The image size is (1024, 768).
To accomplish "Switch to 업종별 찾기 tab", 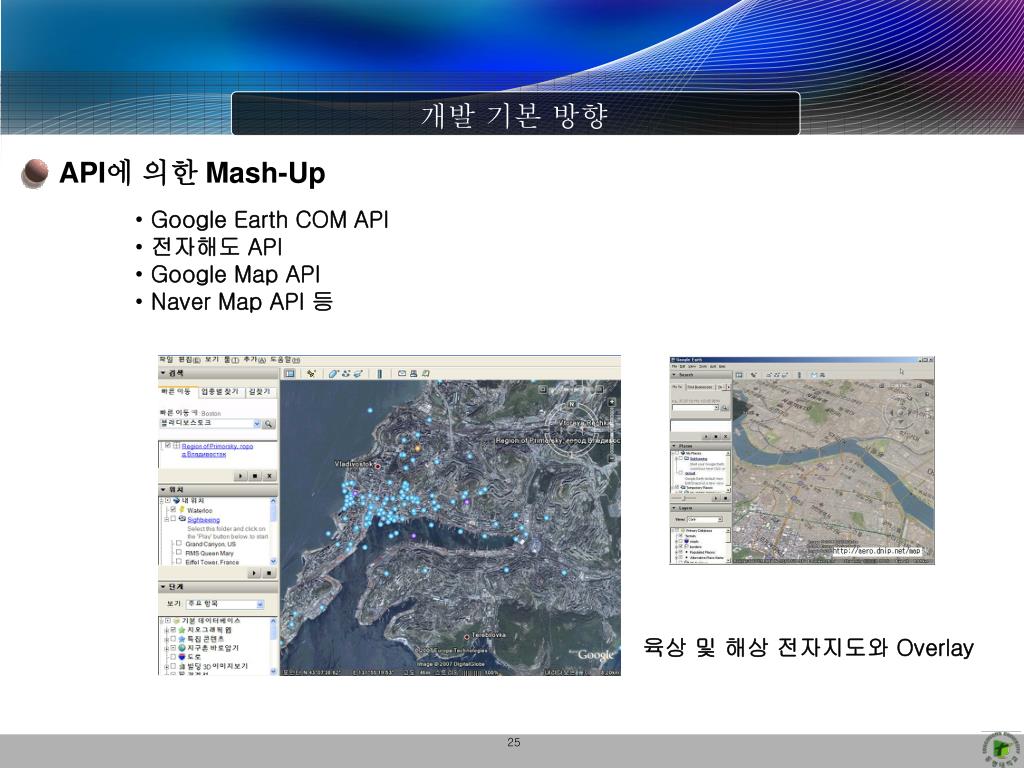I will tap(220, 392).
